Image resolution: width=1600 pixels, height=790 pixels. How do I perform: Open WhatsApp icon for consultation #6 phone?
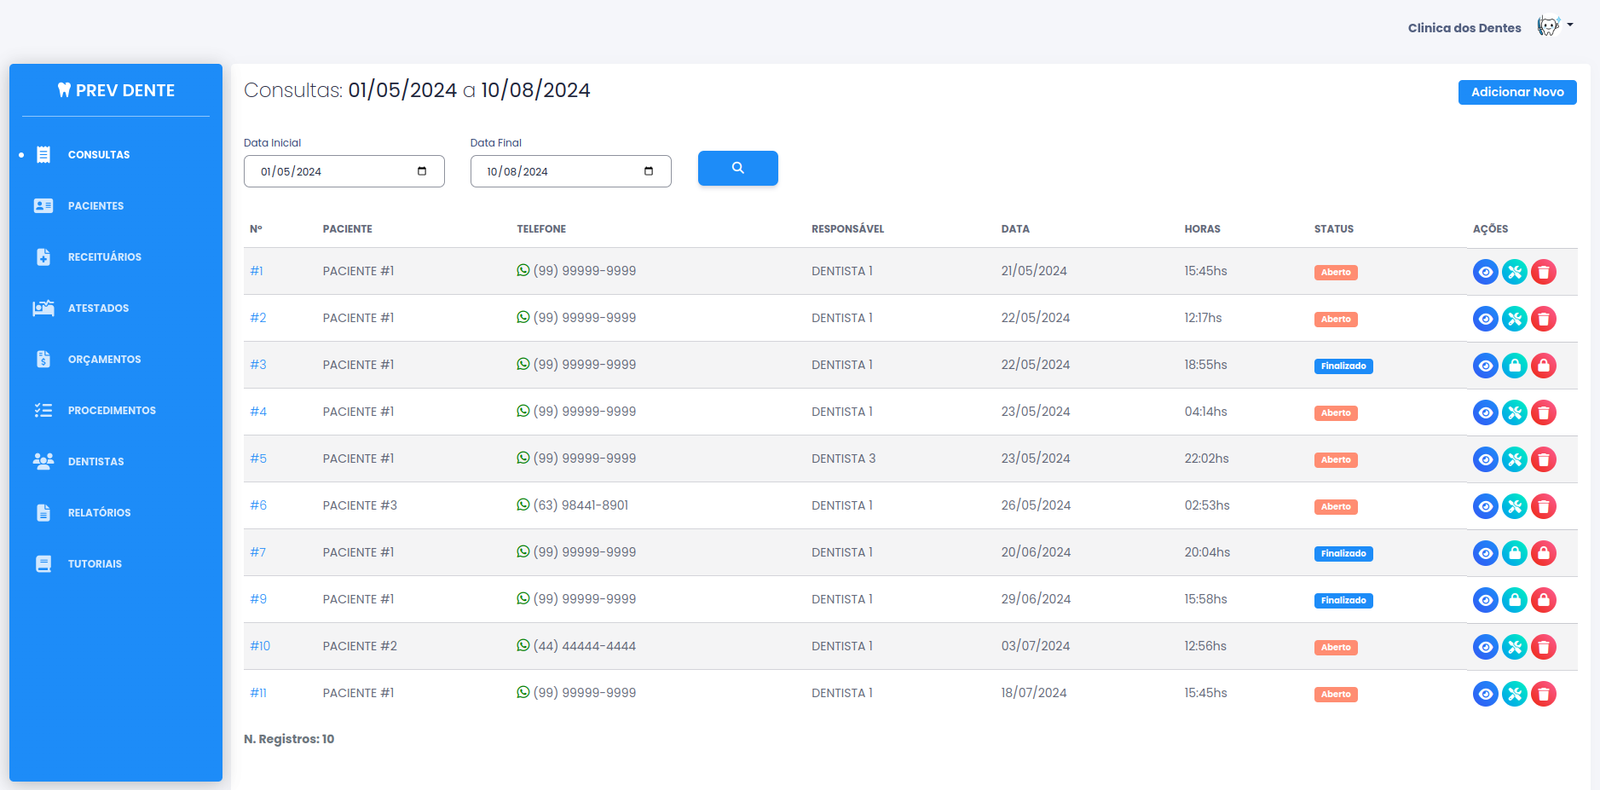click(x=523, y=505)
